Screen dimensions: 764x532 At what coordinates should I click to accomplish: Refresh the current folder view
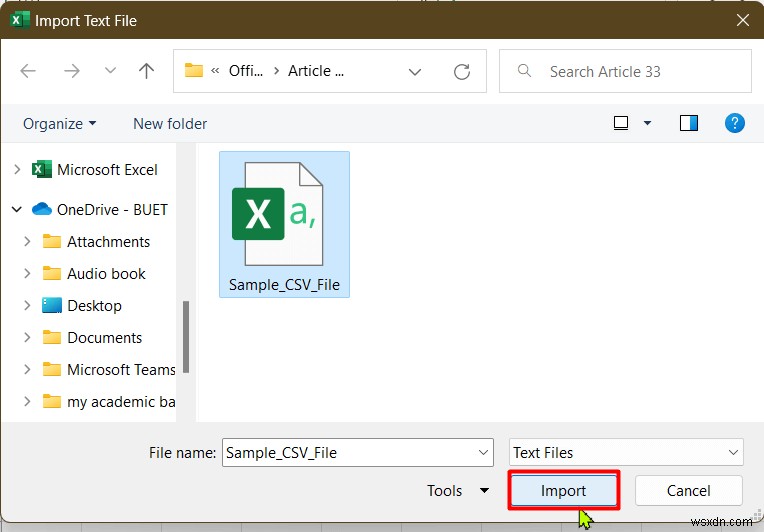461,72
